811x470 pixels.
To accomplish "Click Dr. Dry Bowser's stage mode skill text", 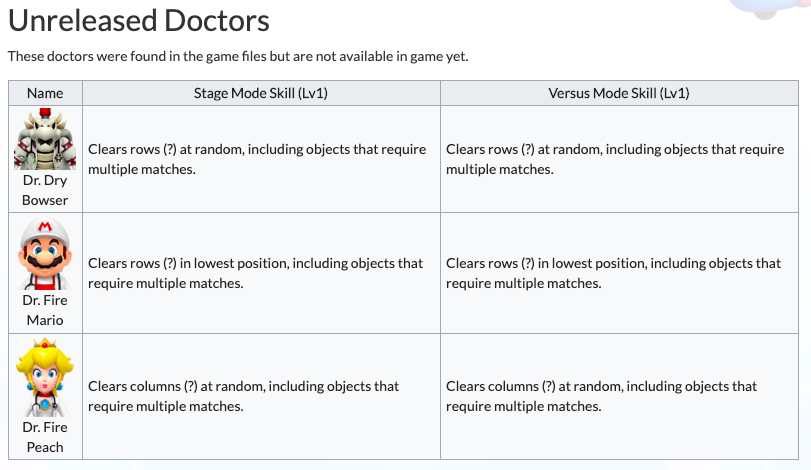I will pyautogui.click(x=257, y=159).
